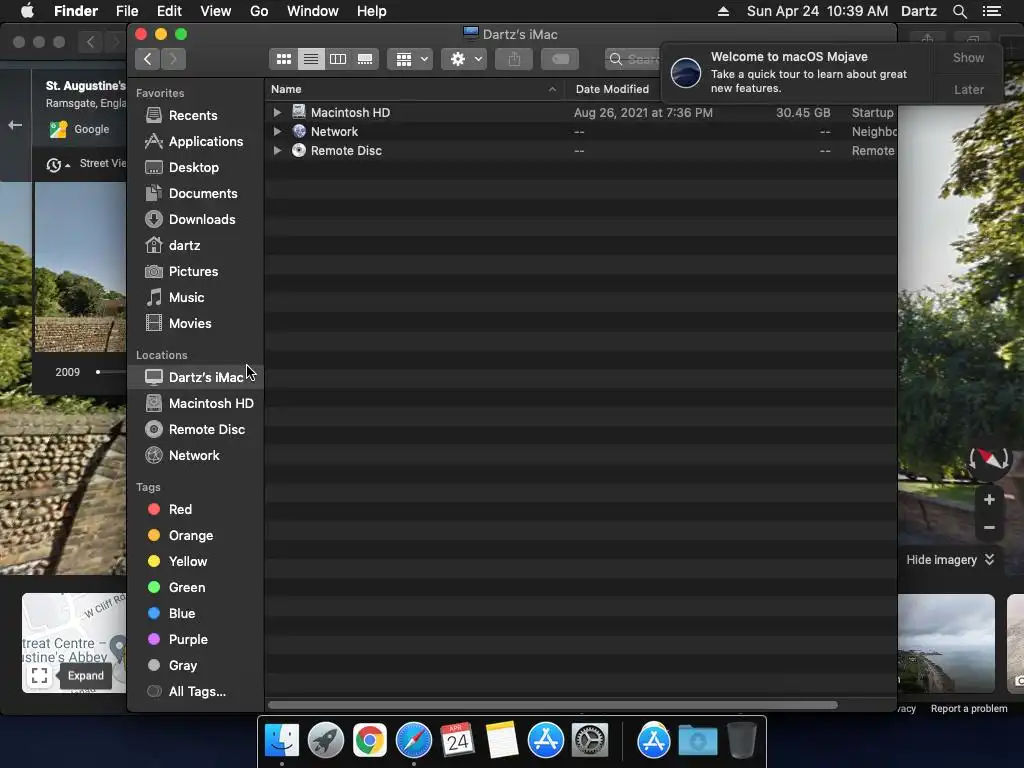Open dartz home folder in sidebar

point(184,246)
